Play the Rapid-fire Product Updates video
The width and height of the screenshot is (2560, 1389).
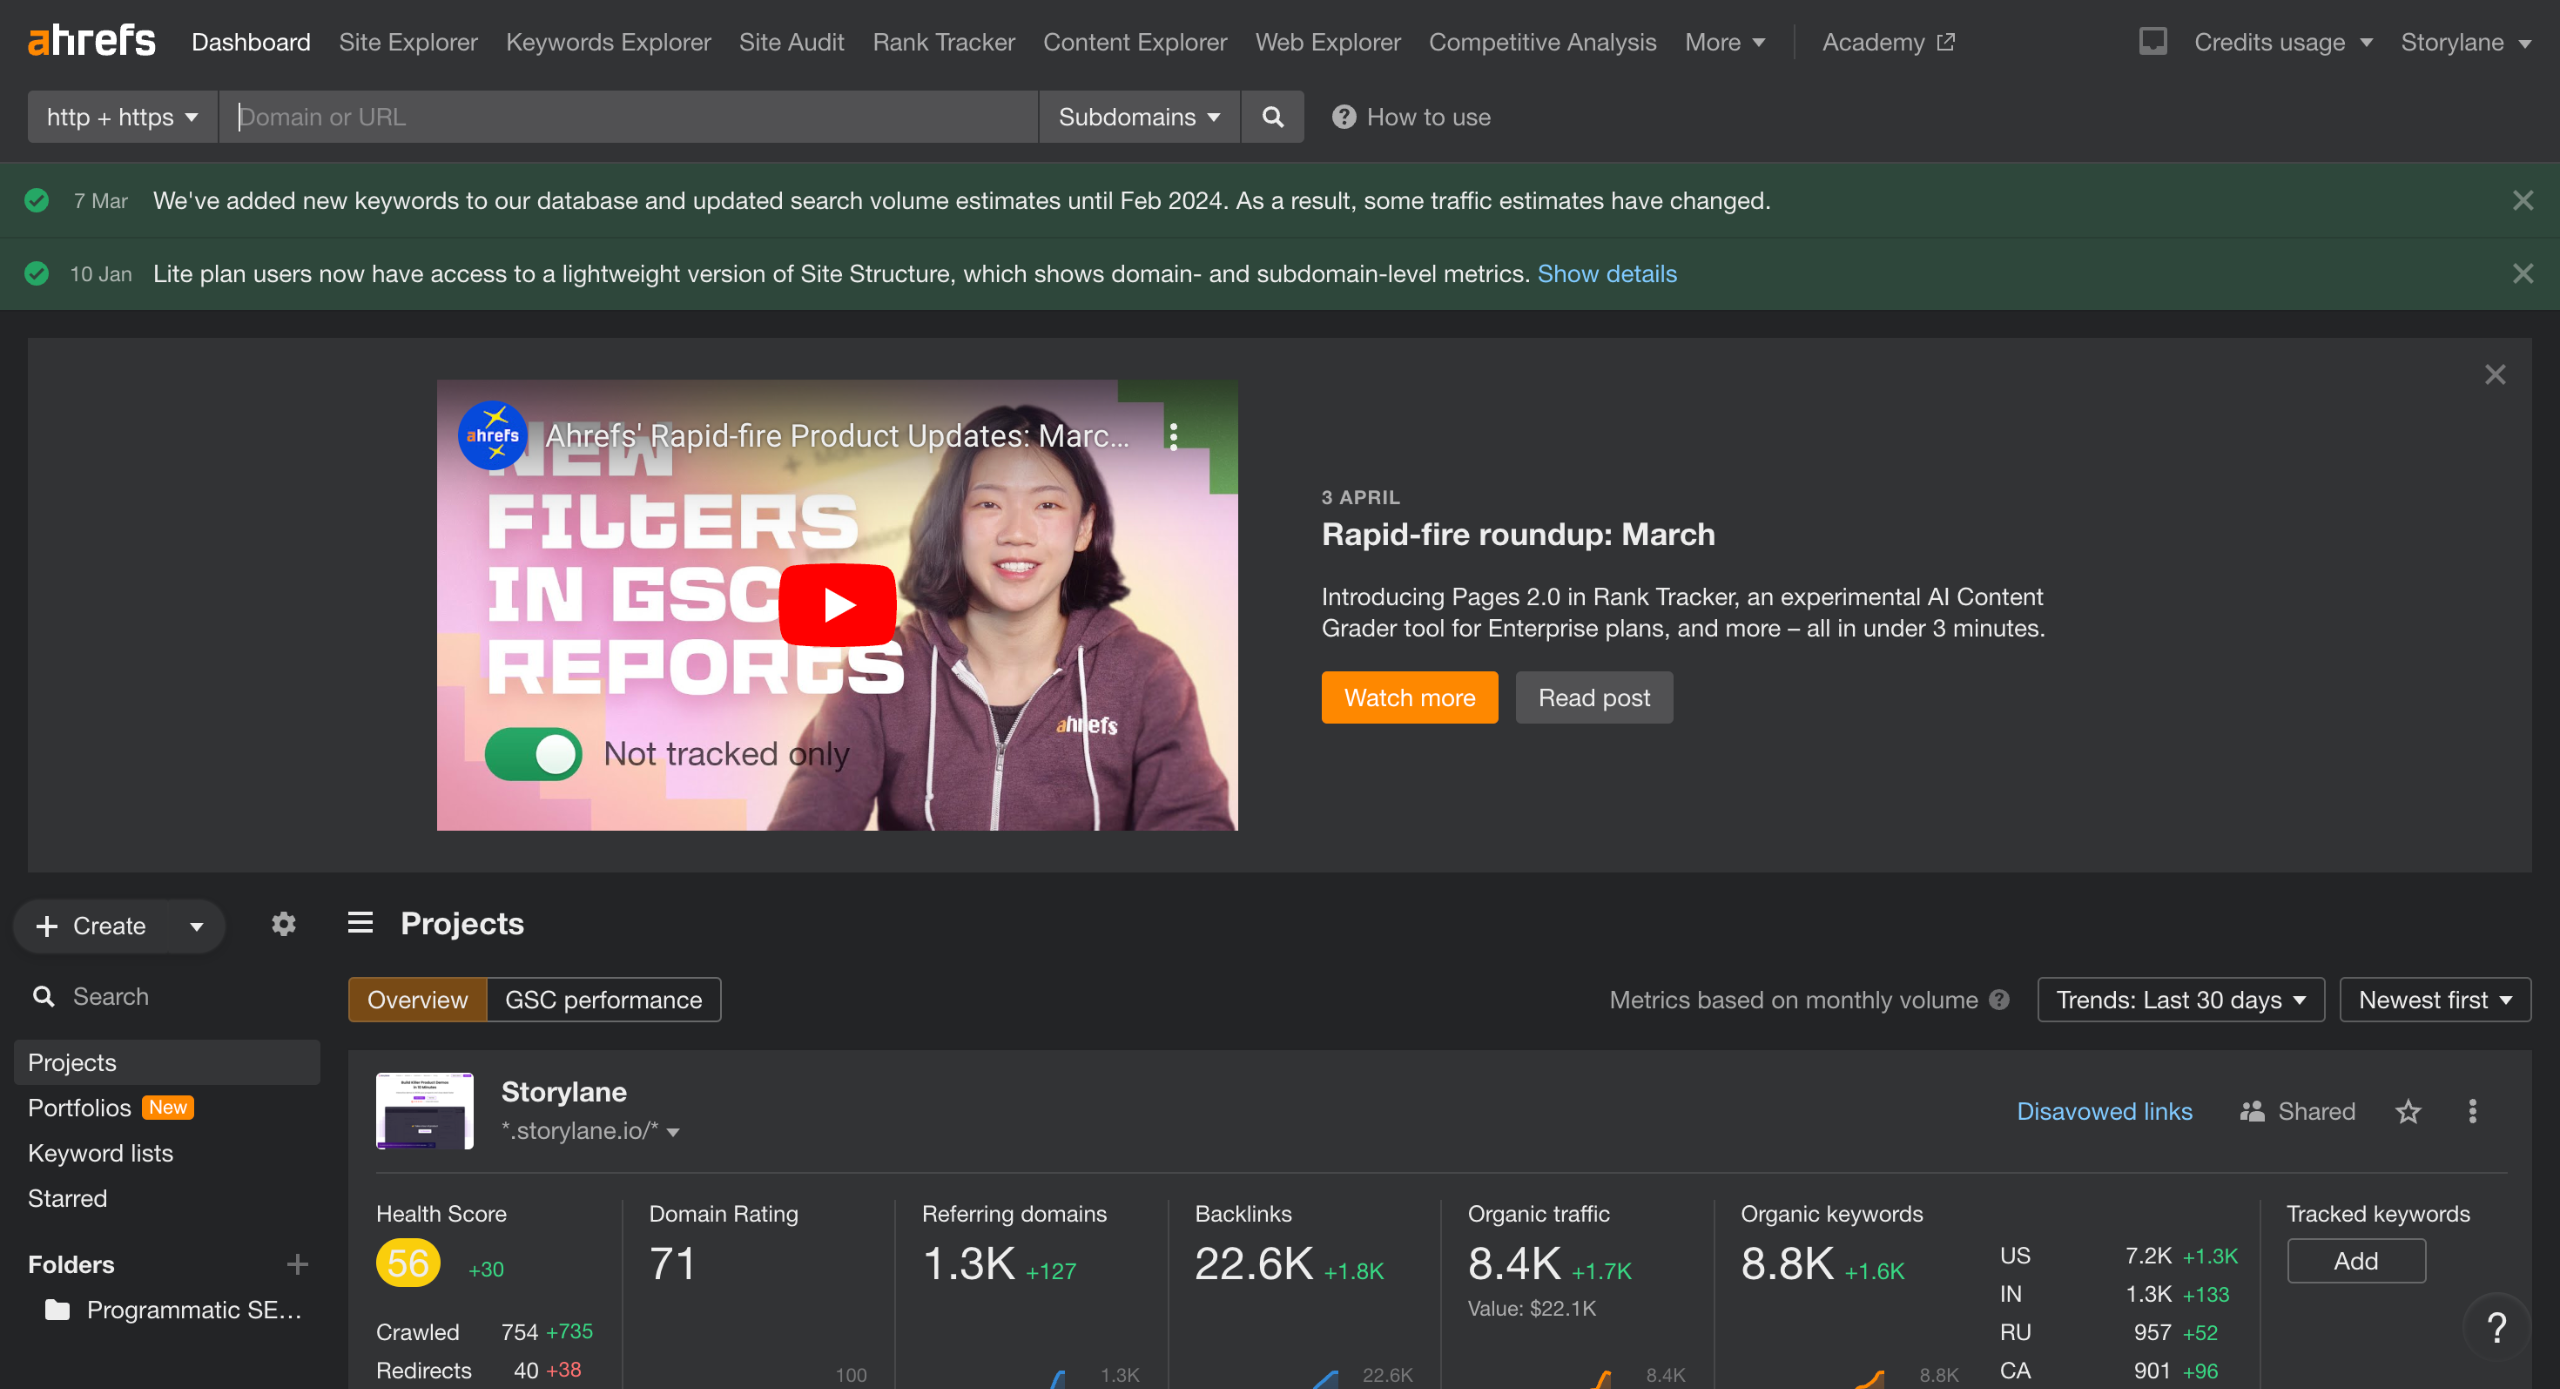[838, 604]
